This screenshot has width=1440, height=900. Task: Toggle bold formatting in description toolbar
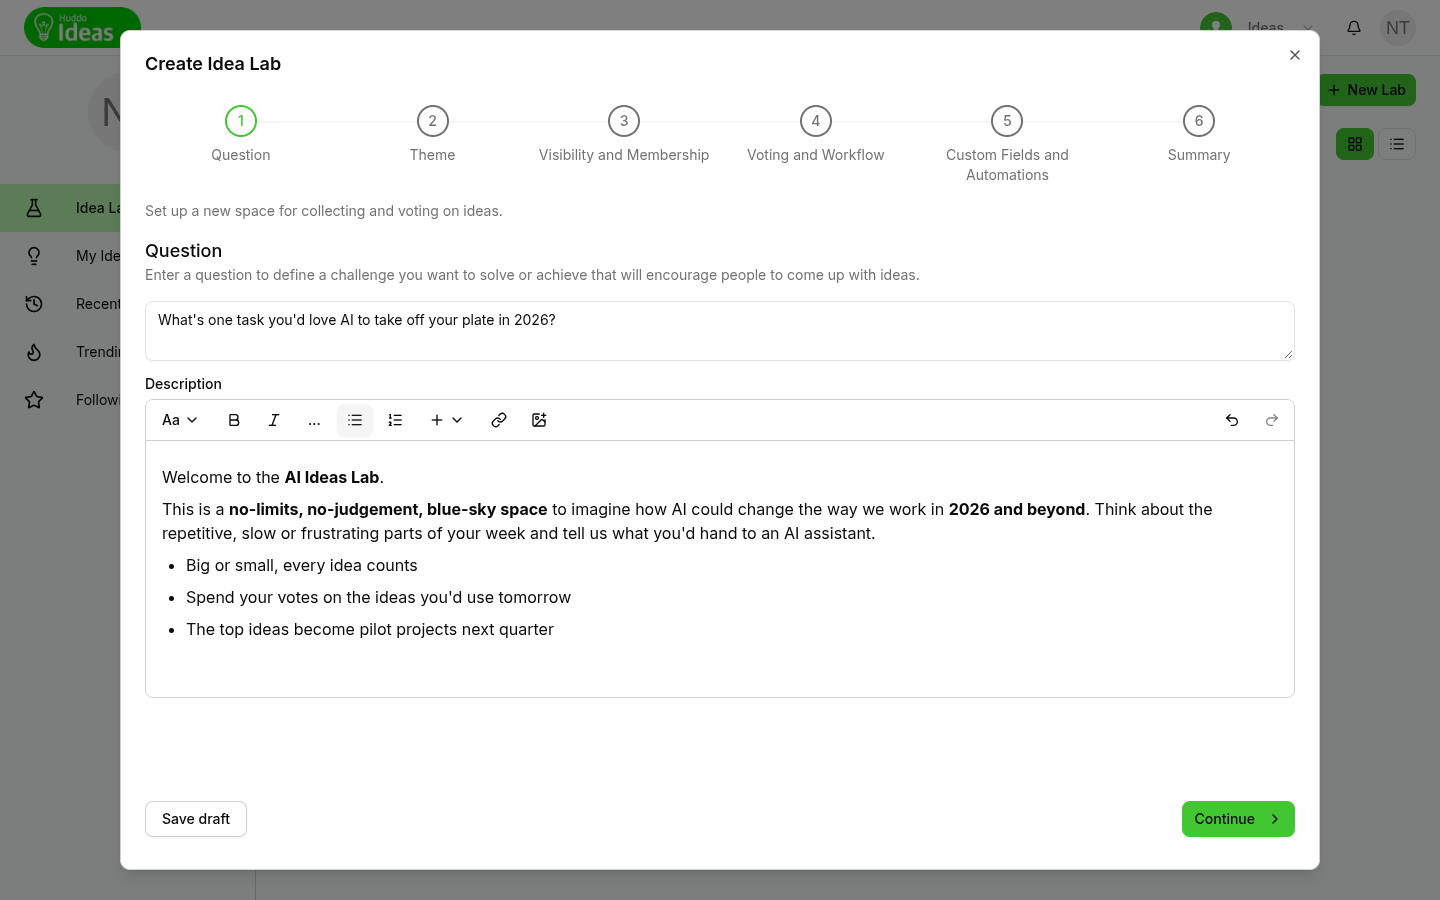point(234,420)
